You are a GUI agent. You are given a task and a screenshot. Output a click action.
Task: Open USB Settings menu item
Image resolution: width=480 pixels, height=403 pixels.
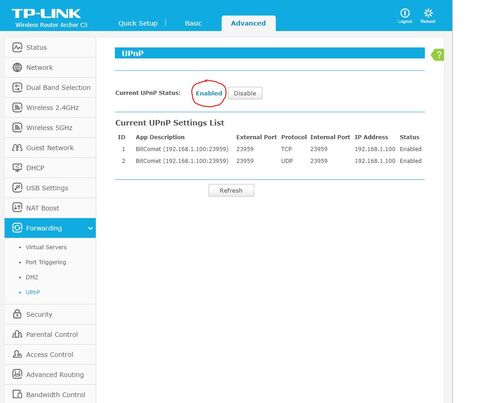[x=50, y=188]
